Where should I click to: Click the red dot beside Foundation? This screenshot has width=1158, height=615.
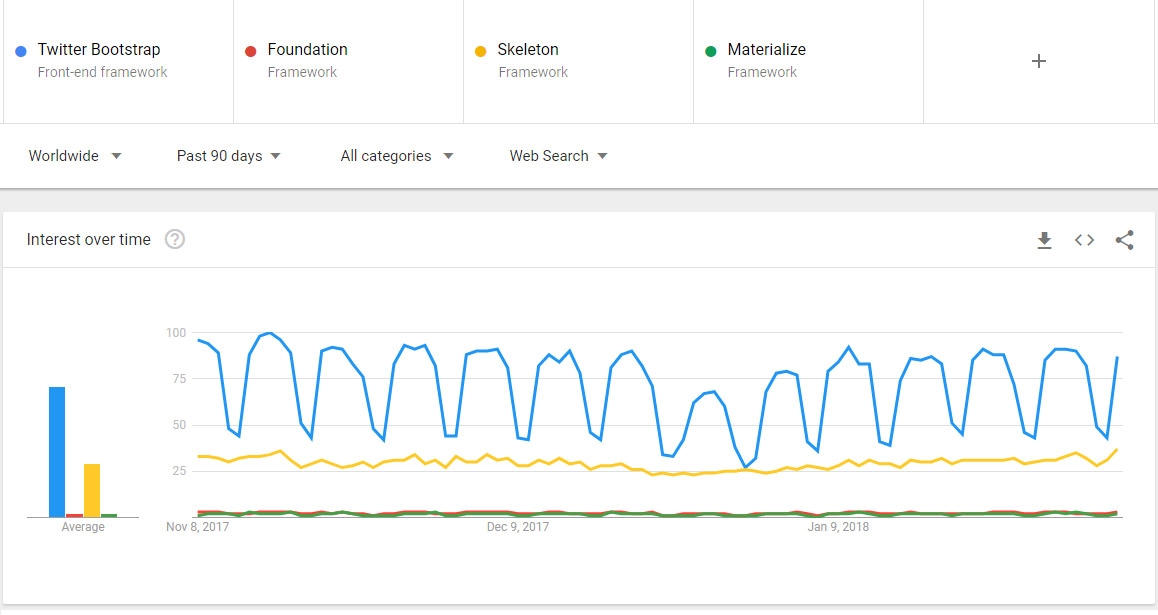[x=253, y=49]
